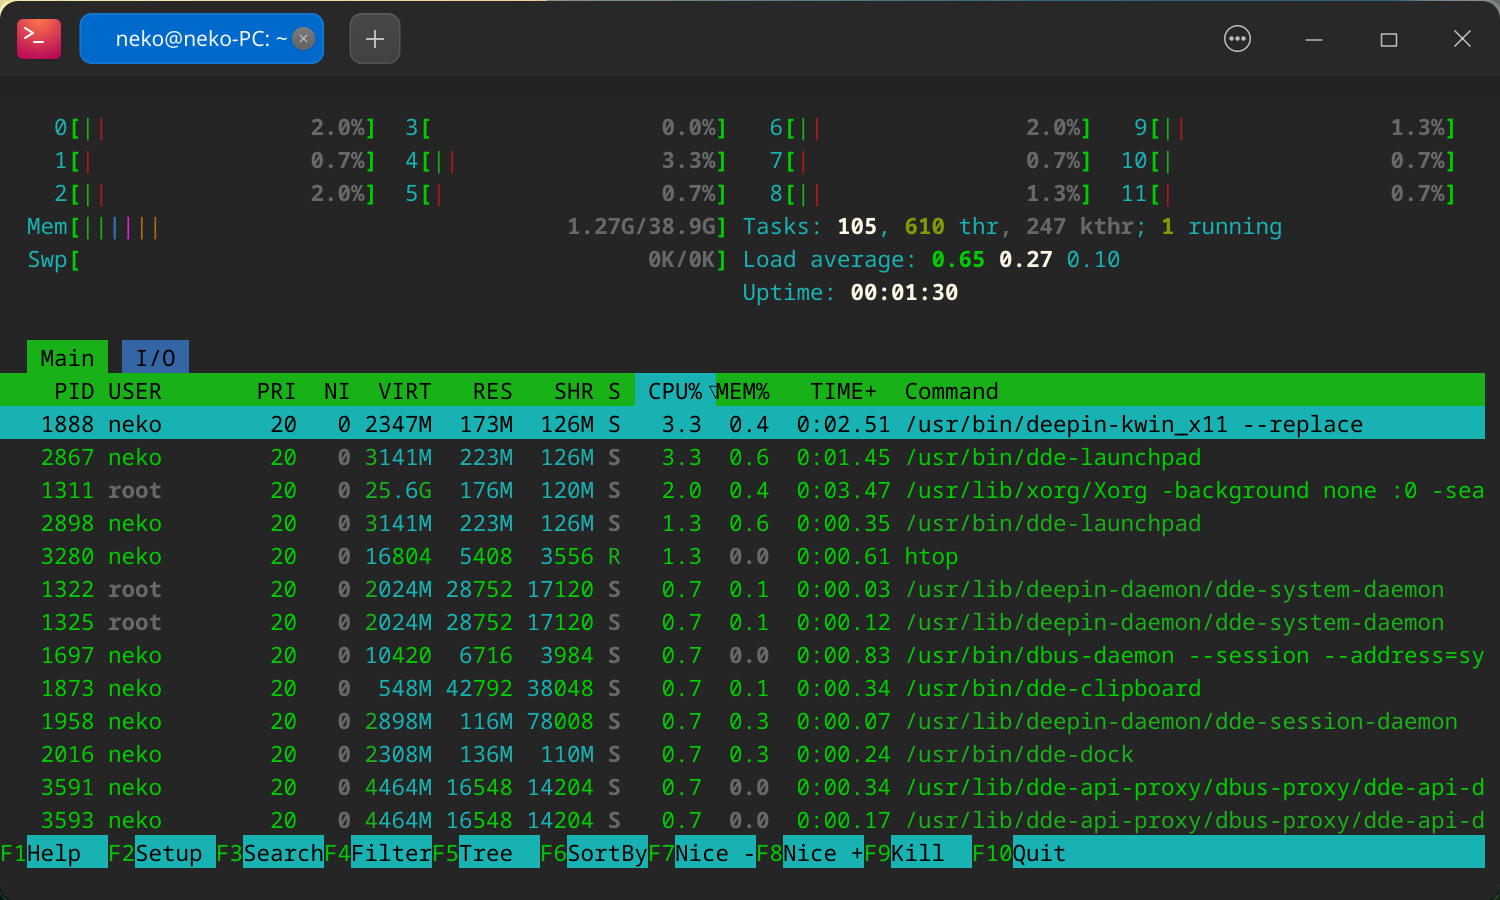The image size is (1500, 900).
Task: Select the dde-session-daemon process row
Action: tap(742, 721)
